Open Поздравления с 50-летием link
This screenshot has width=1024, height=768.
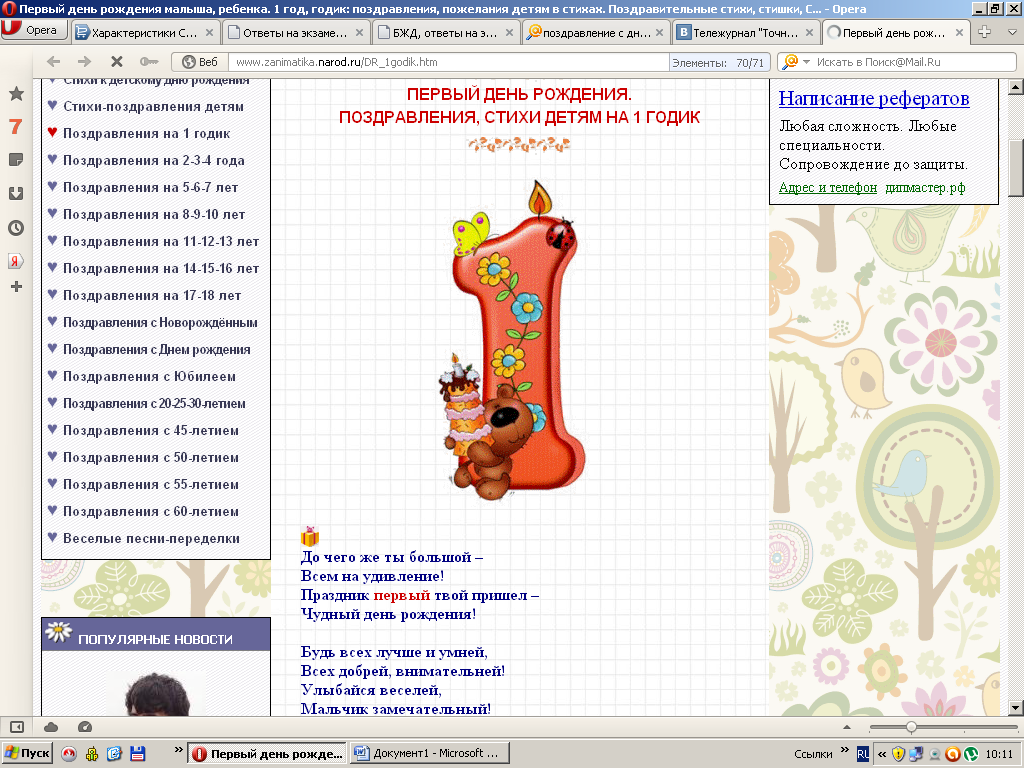tap(150, 458)
